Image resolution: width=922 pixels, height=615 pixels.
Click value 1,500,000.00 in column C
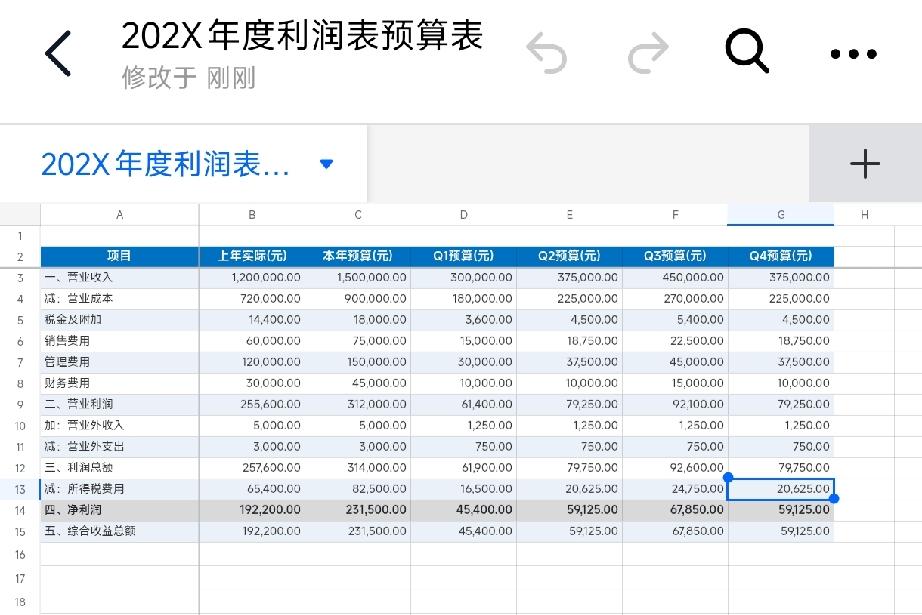(372, 278)
